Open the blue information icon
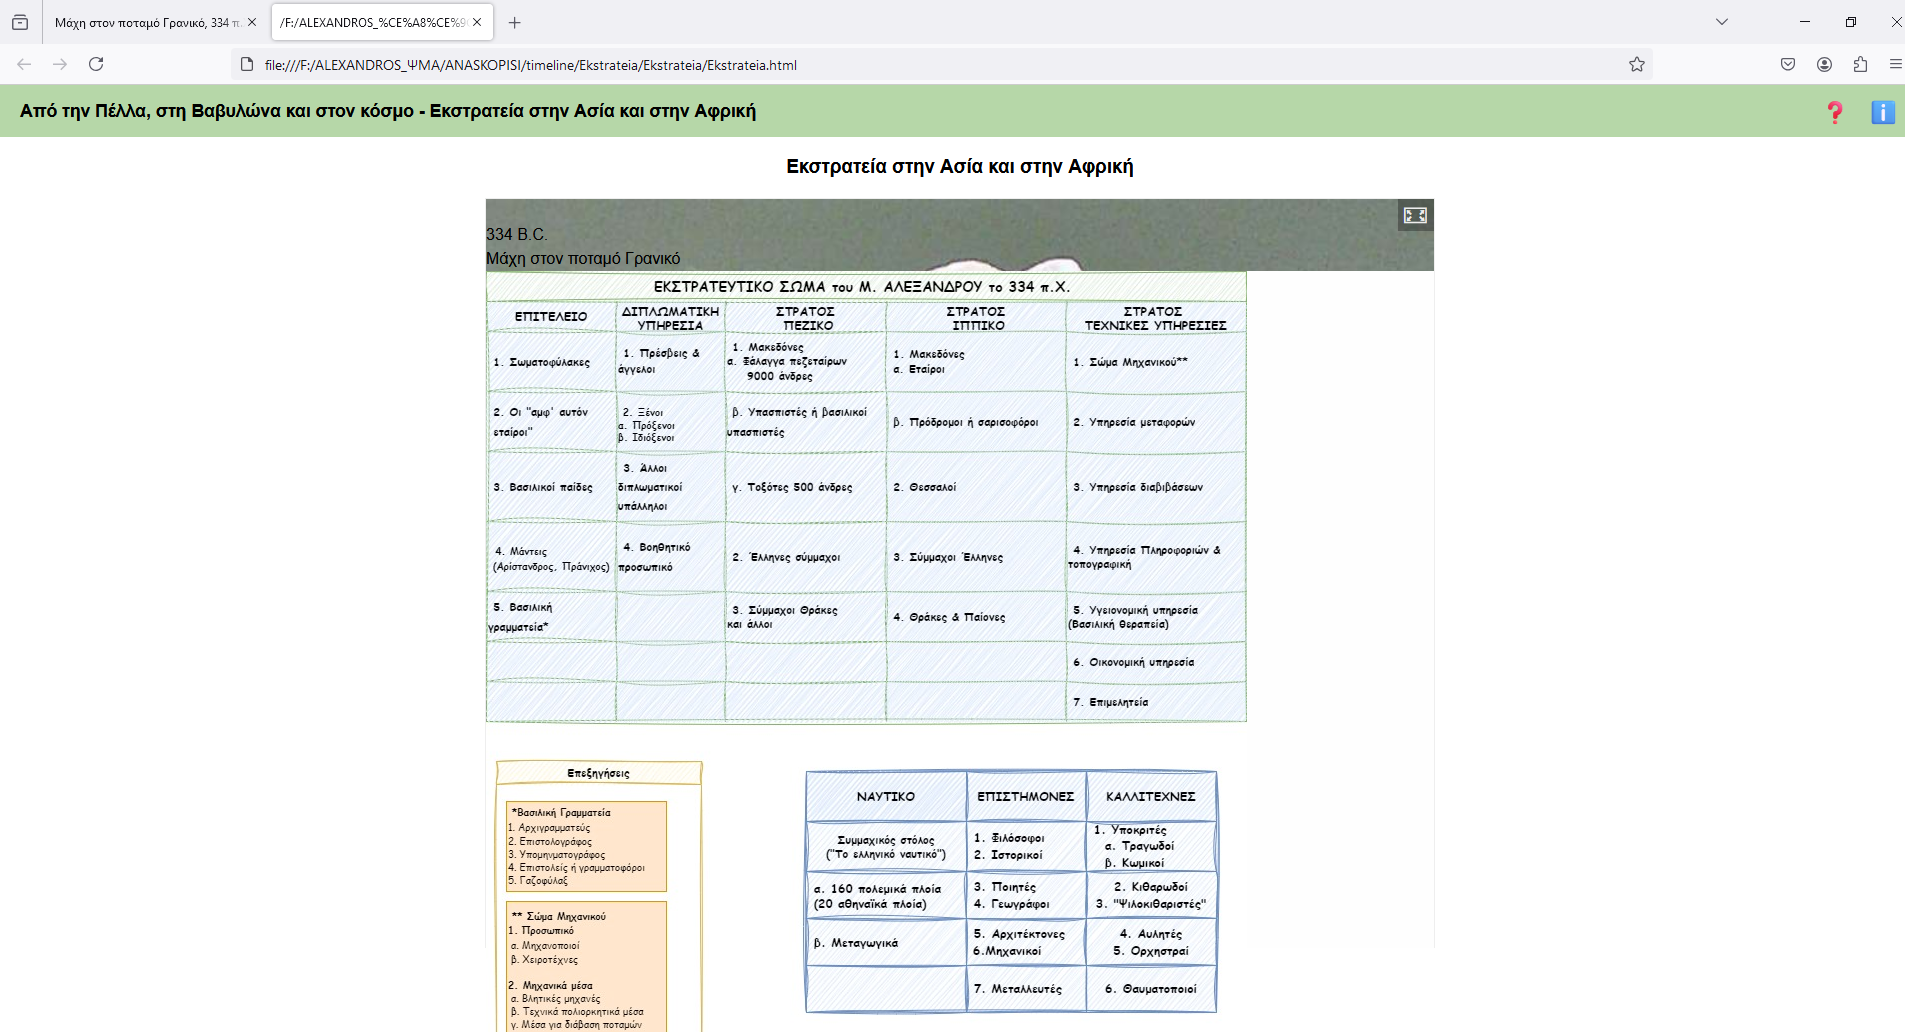Viewport: 1905px width, 1032px height. click(x=1883, y=112)
